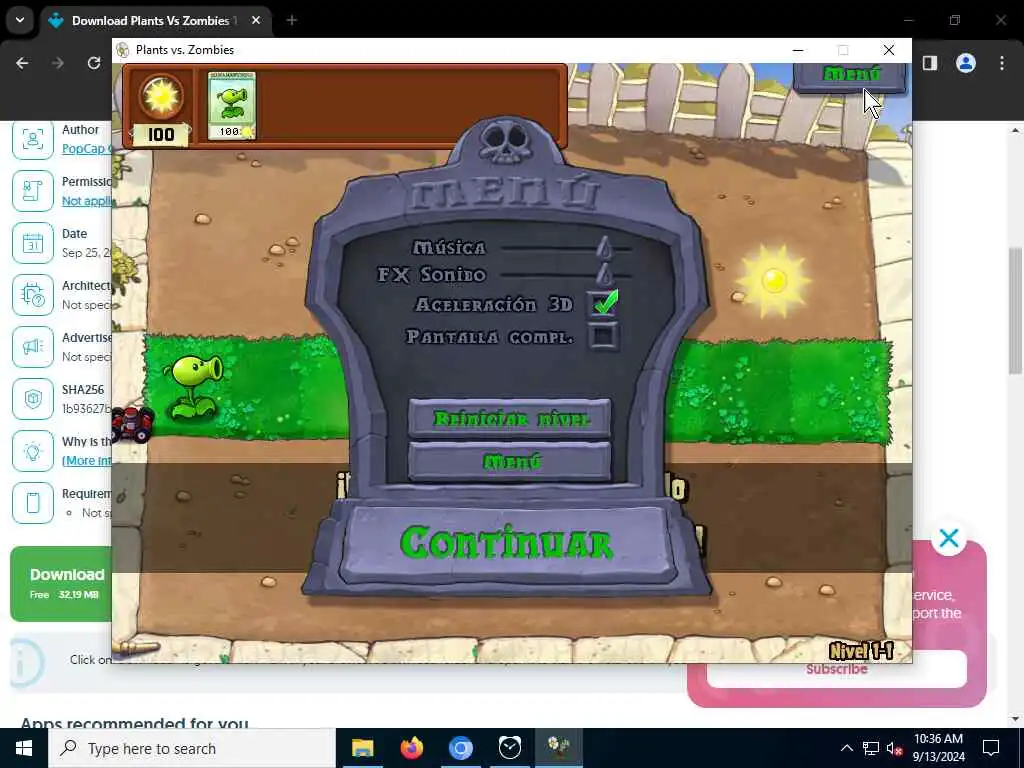Viewport: 1024px width, 768px height.
Task: Open the More info link
Action: pos(87,460)
